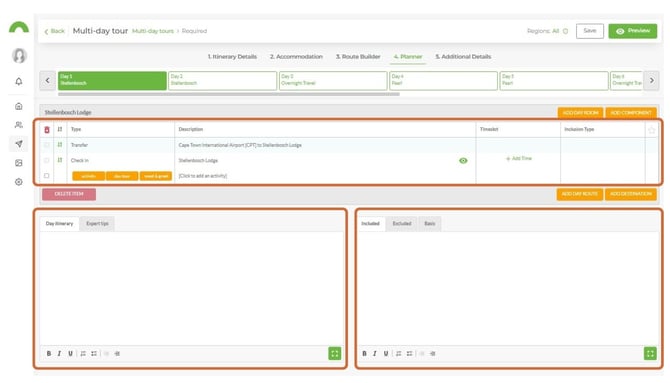Screen dimensions: 670x383
Task: Open the contacts people icon in sidebar
Action: (19, 125)
